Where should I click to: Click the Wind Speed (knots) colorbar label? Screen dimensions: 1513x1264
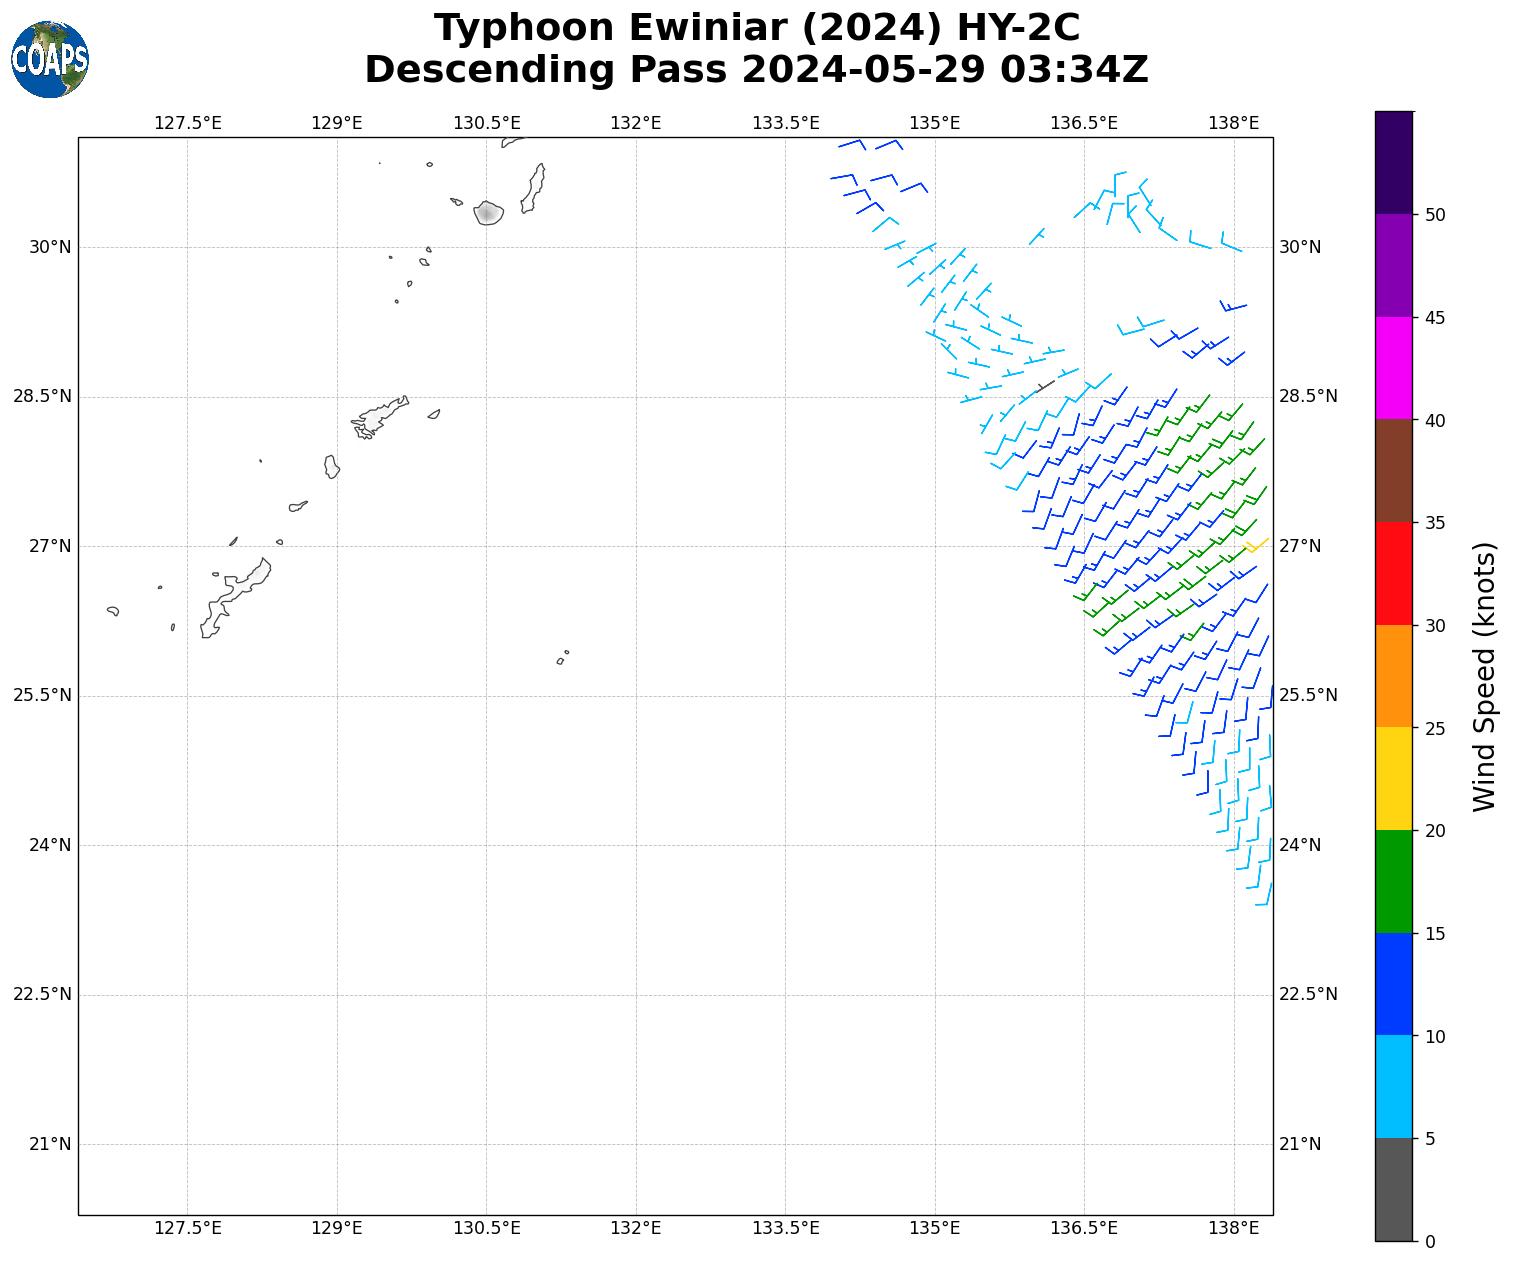[x=1485, y=676]
